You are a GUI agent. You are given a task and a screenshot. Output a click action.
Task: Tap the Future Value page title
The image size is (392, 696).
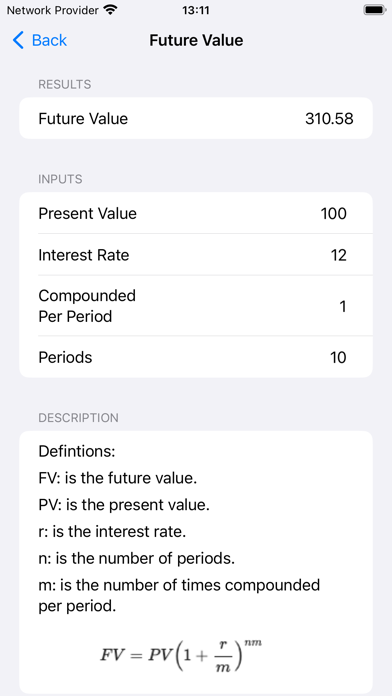point(196,40)
